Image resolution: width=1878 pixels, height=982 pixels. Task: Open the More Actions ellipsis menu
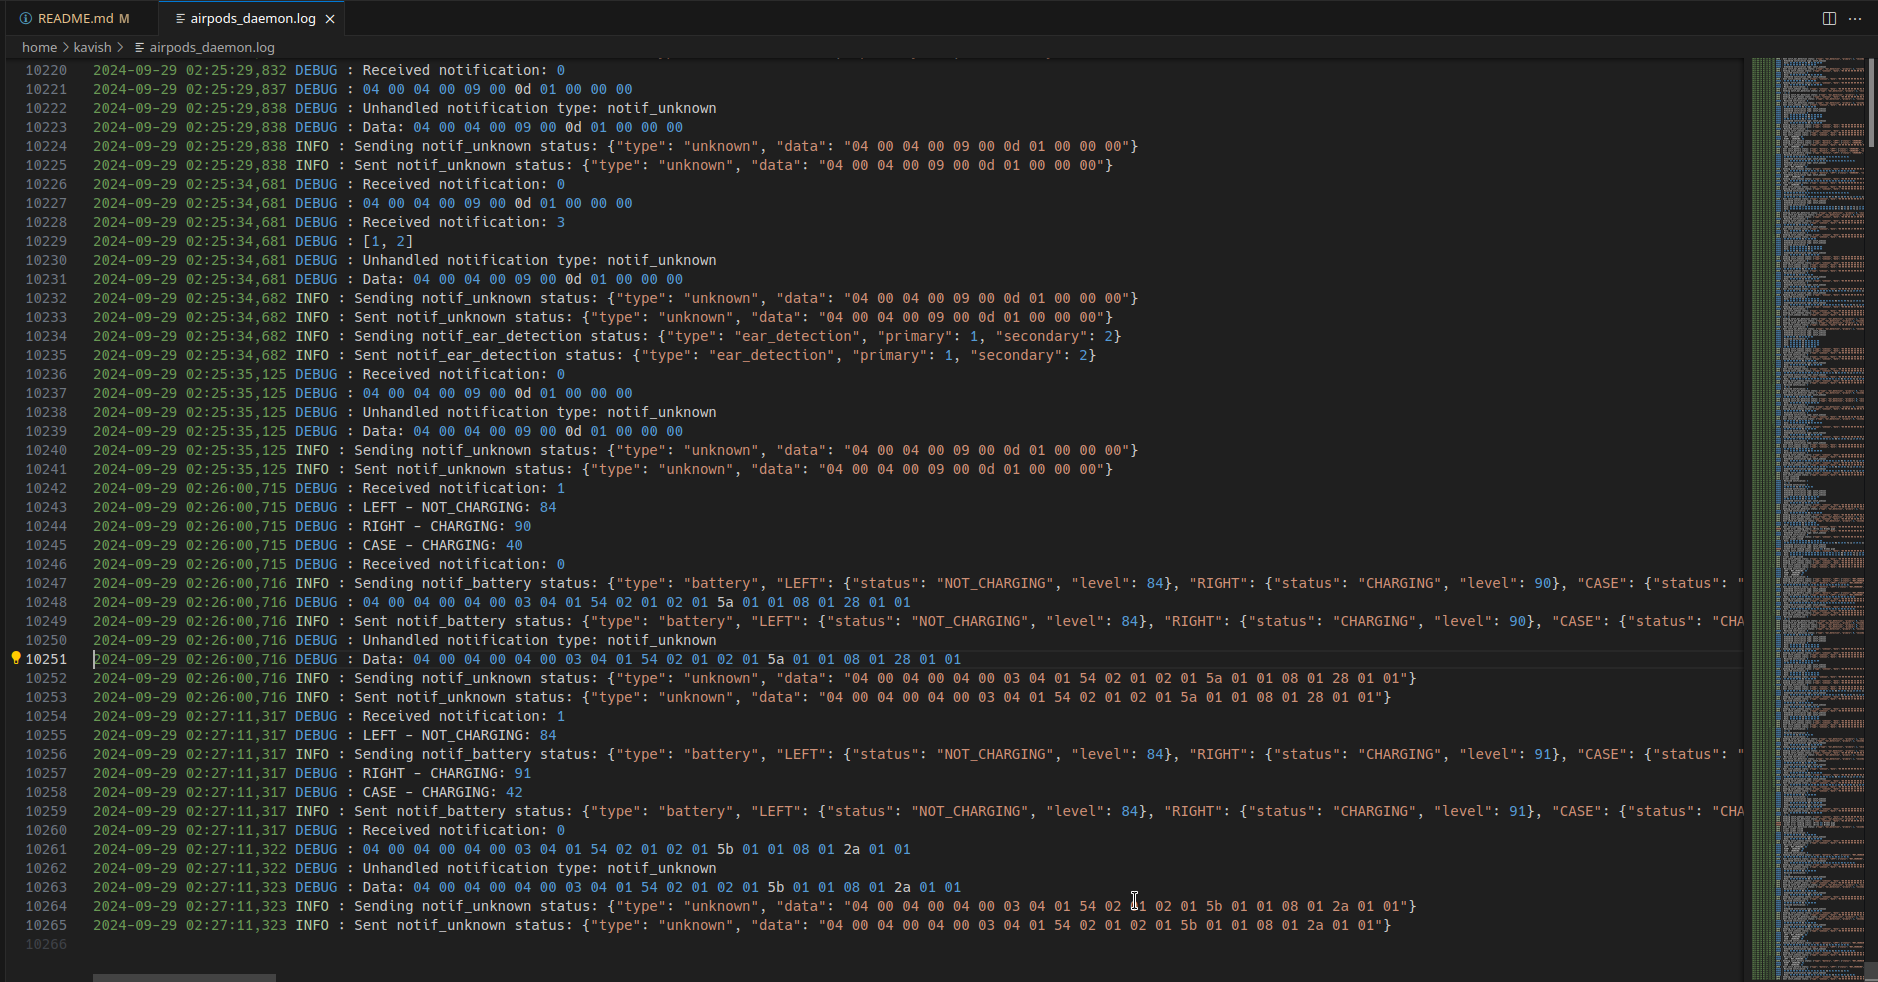(x=1855, y=17)
